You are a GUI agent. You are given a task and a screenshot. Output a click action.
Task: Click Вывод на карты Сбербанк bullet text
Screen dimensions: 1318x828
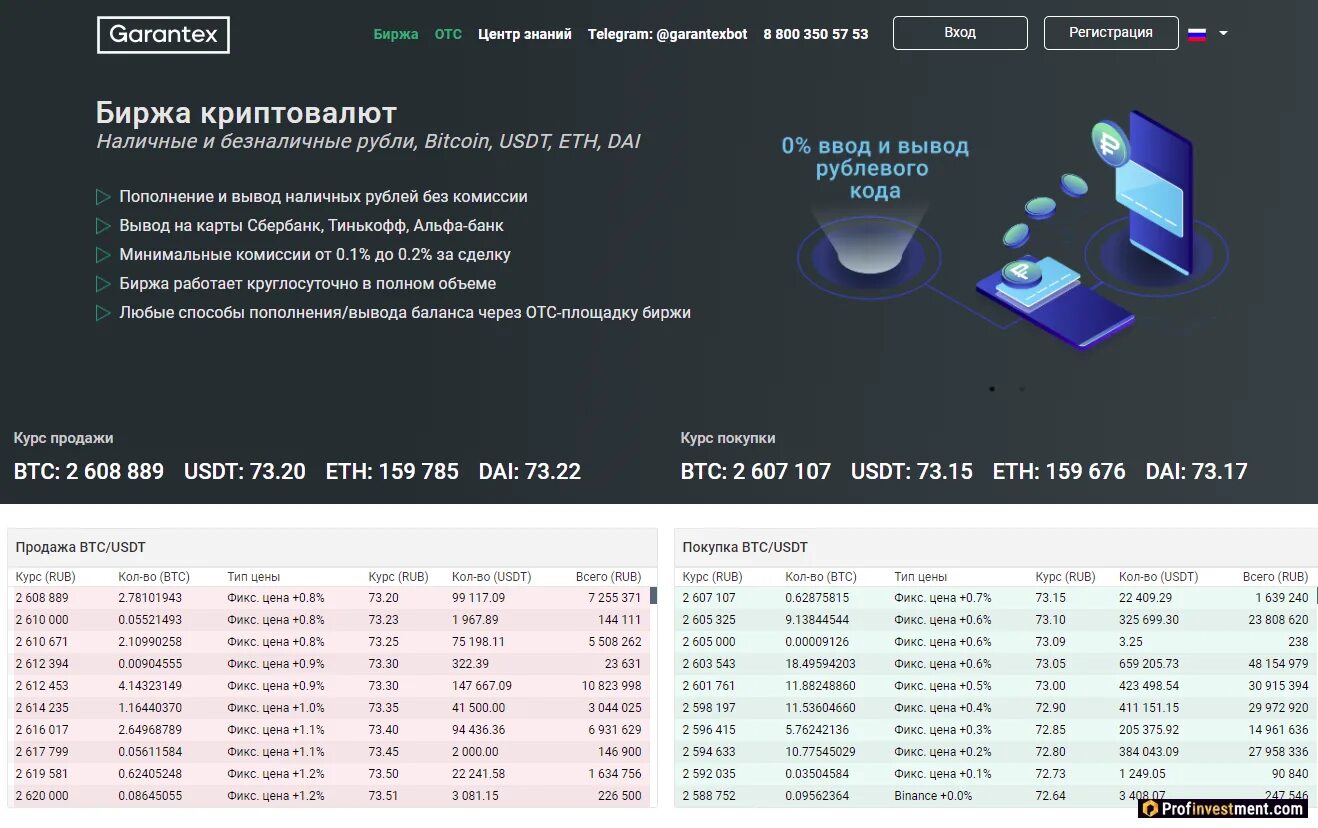(312, 225)
